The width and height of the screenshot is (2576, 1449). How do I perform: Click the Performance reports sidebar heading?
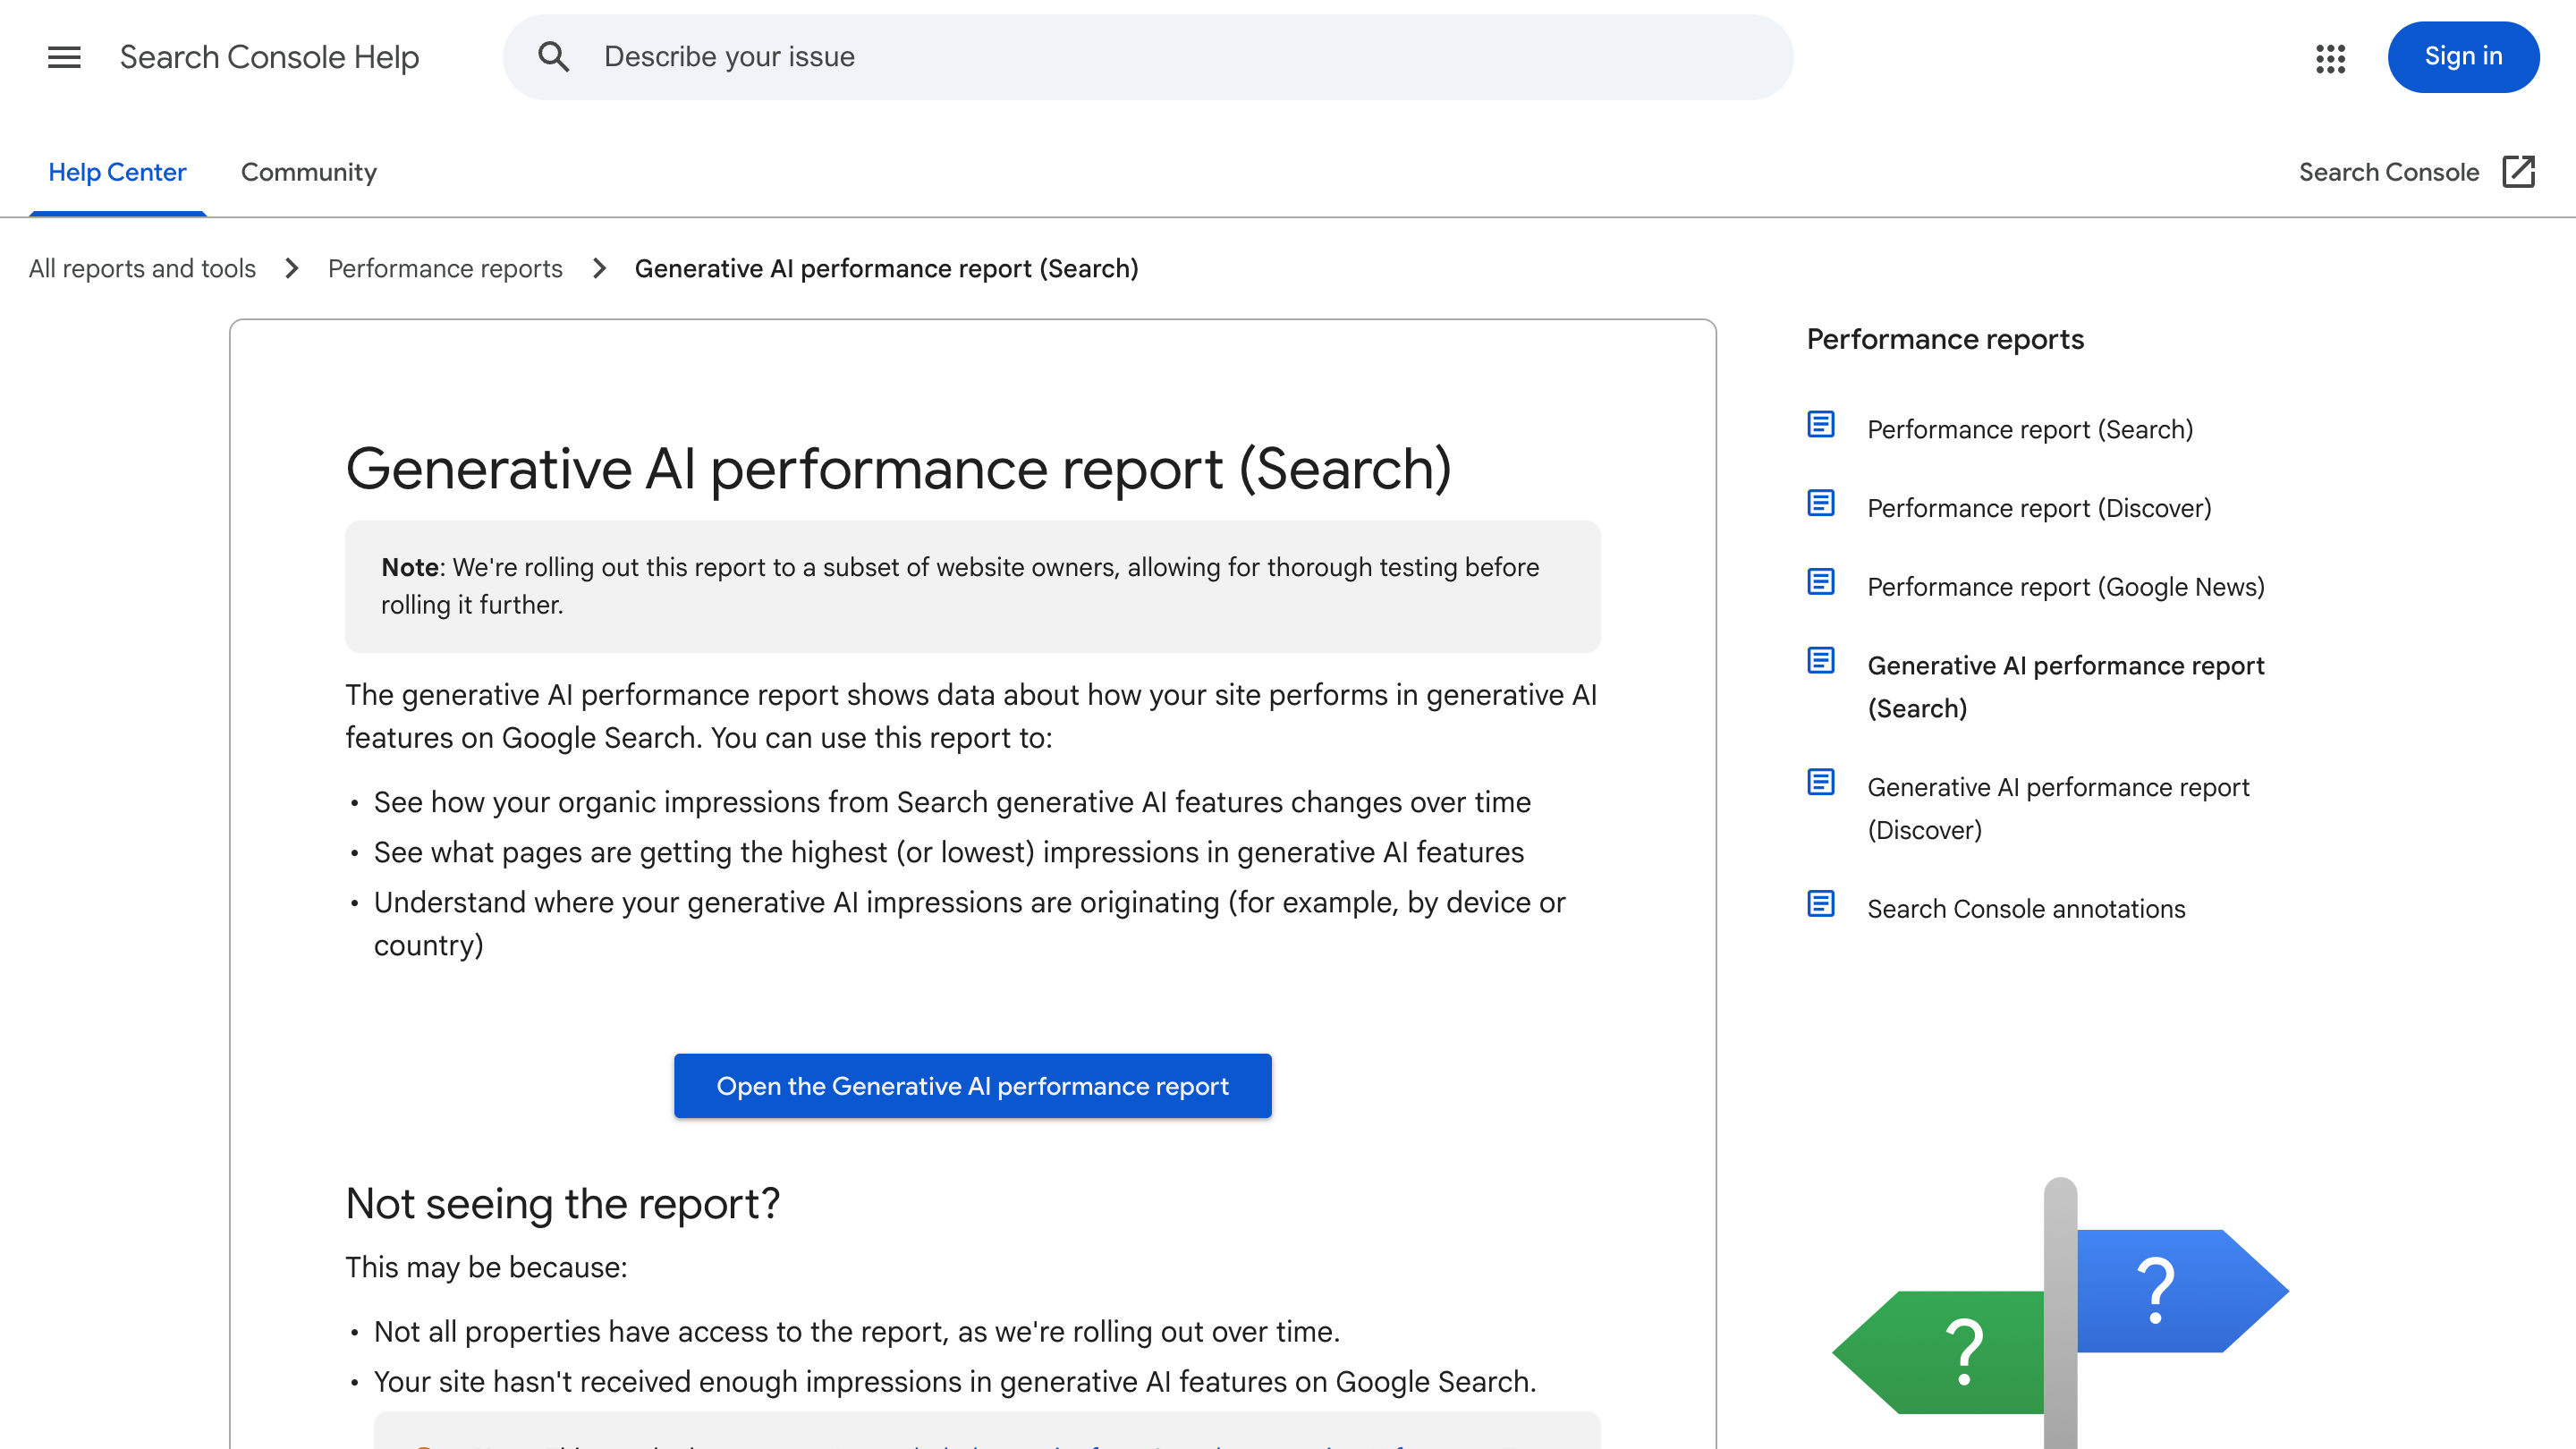[1945, 340]
